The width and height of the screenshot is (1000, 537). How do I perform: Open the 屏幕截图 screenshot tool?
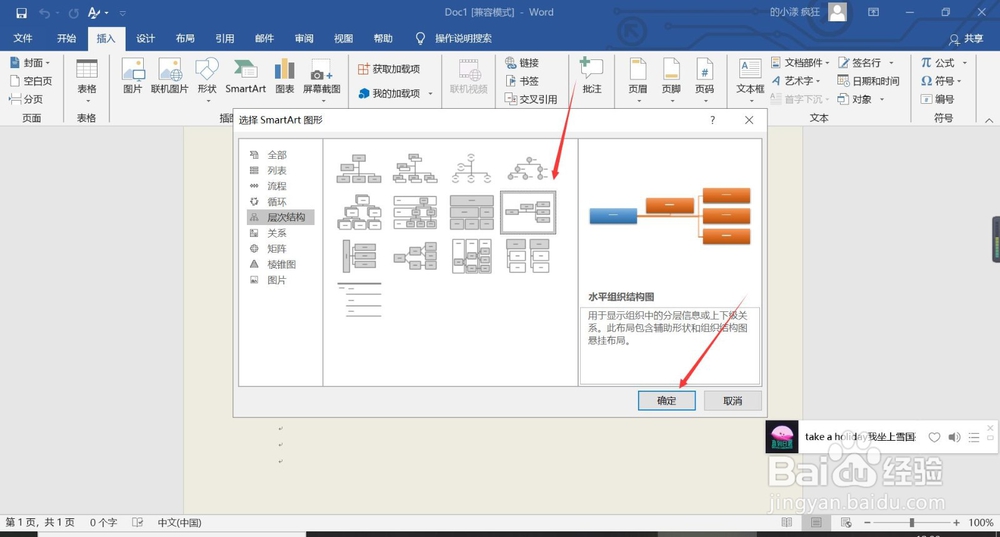pyautogui.click(x=321, y=79)
